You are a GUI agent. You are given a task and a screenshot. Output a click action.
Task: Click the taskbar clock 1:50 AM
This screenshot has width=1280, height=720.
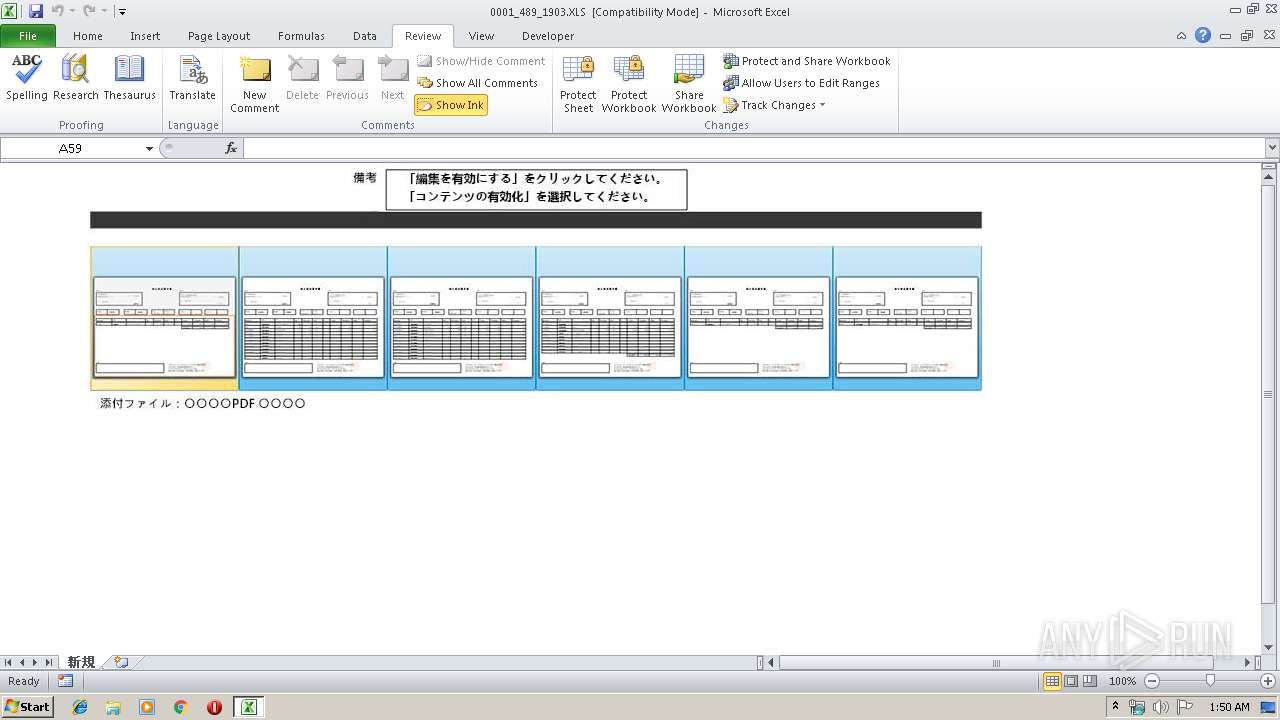point(1229,707)
